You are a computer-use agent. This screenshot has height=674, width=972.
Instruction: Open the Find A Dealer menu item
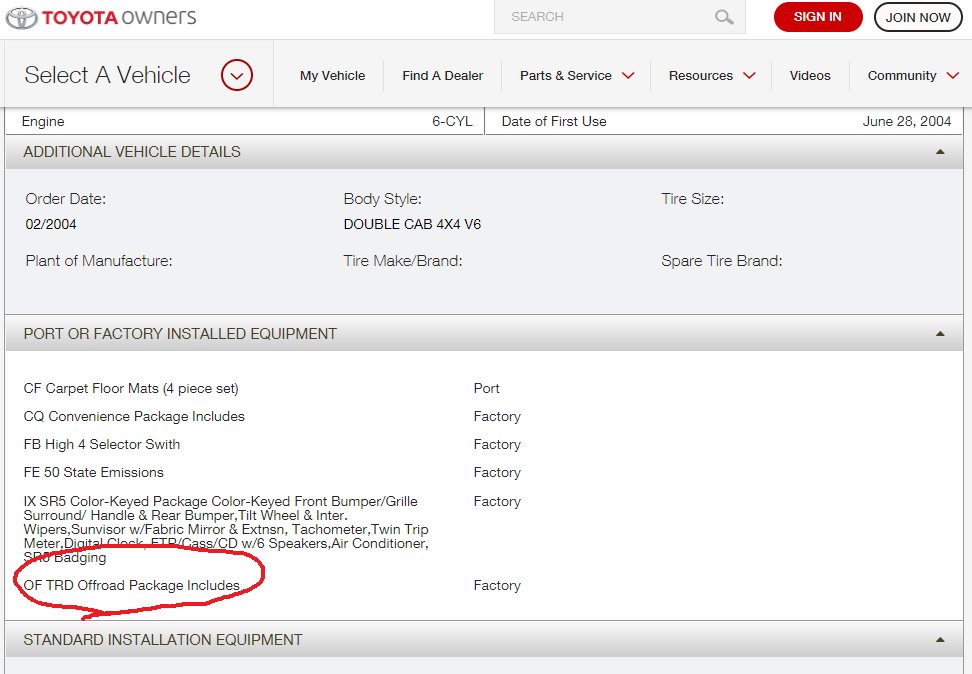[x=443, y=76]
